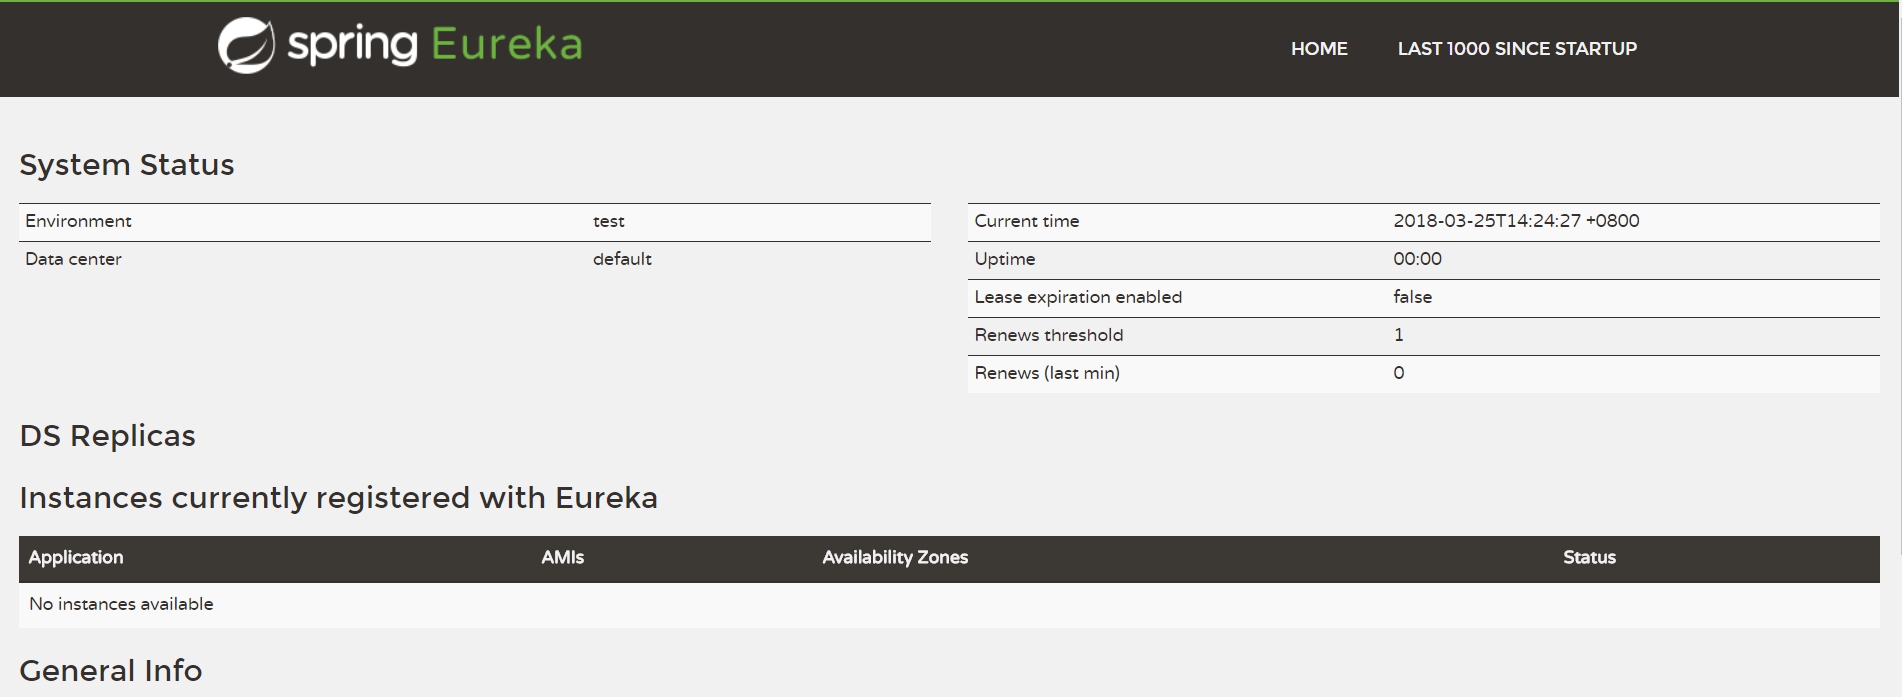The width and height of the screenshot is (1902, 697).
Task: Select the lease expiration value false
Action: click(1413, 297)
